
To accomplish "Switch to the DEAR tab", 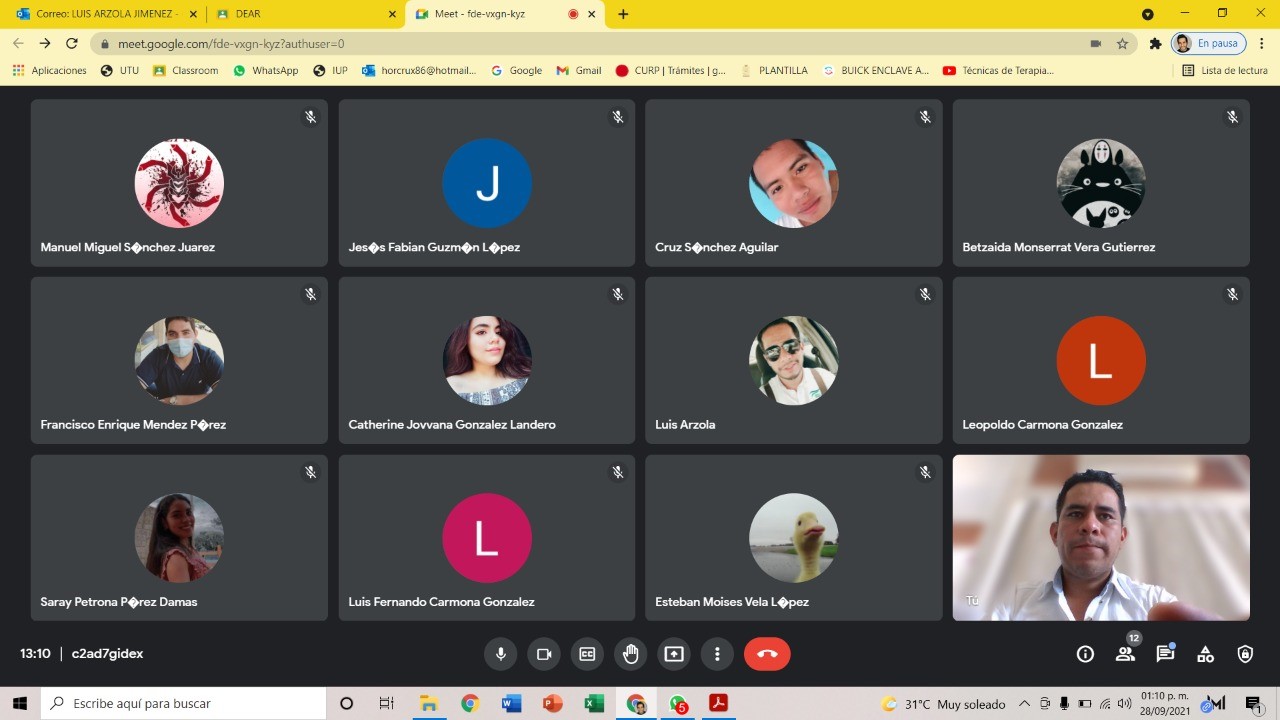I will point(300,14).
